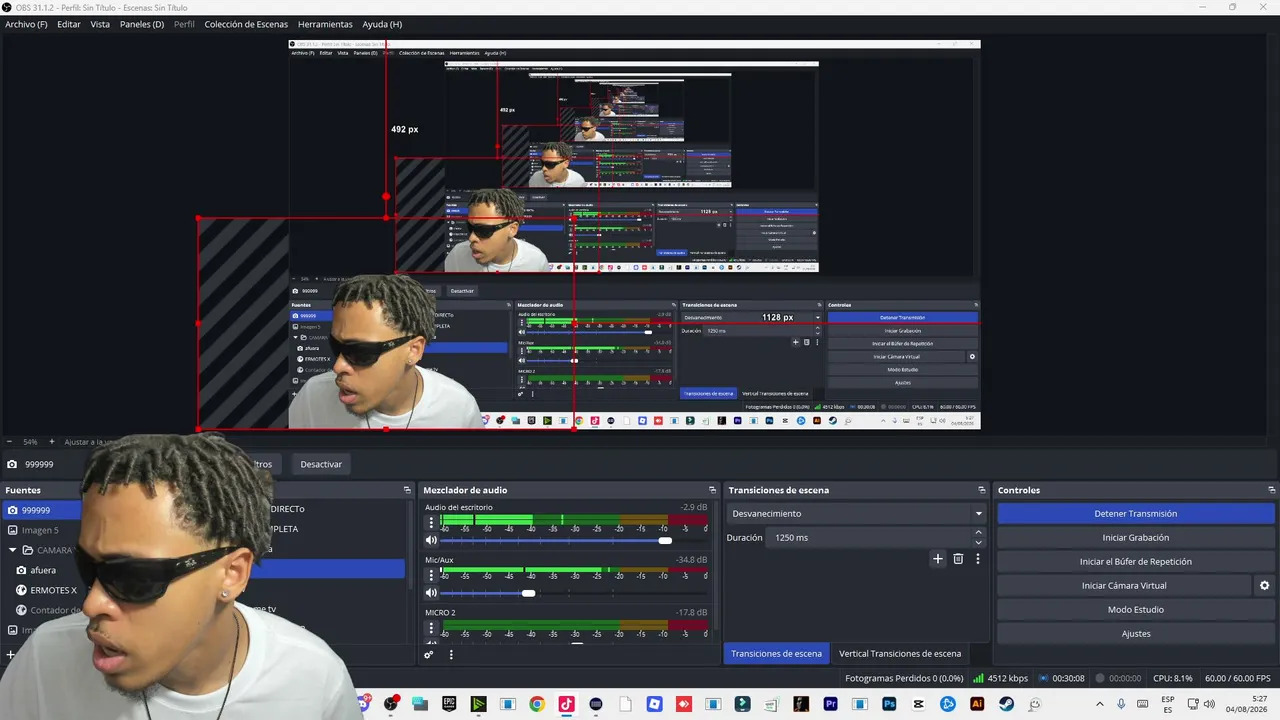
Task: Zoom in the preview with plus
Action: (x=52, y=442)
